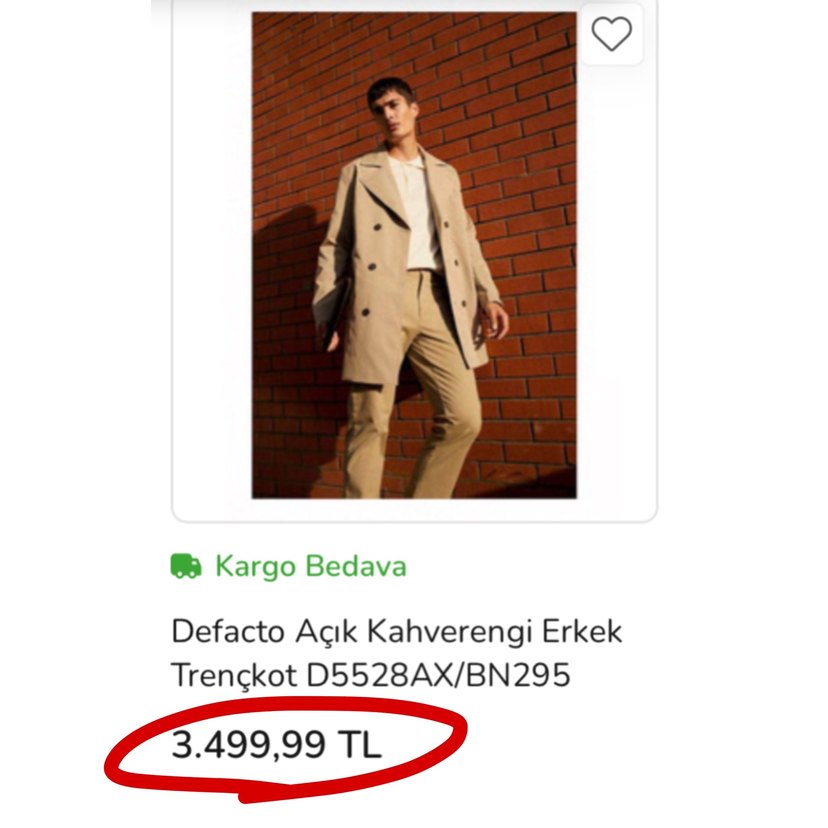Click the "TL" currency text of the price

(360, 745)
